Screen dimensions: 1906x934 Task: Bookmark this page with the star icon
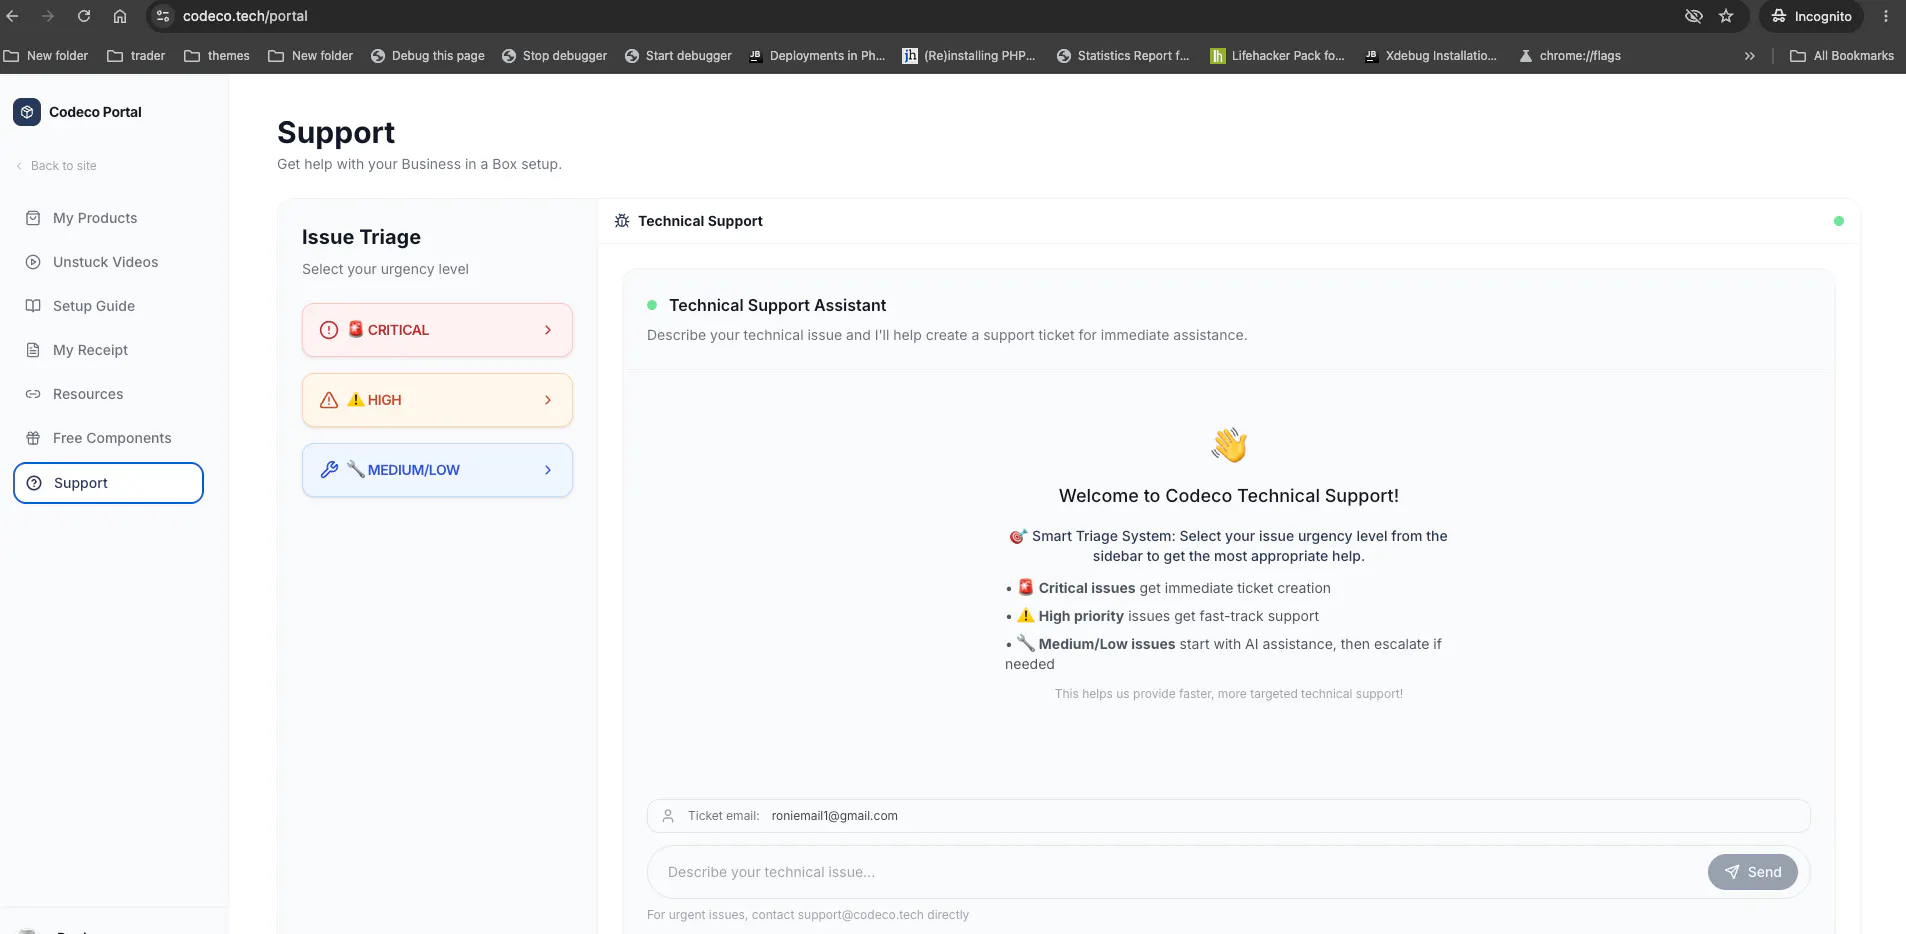point(1726,16)
